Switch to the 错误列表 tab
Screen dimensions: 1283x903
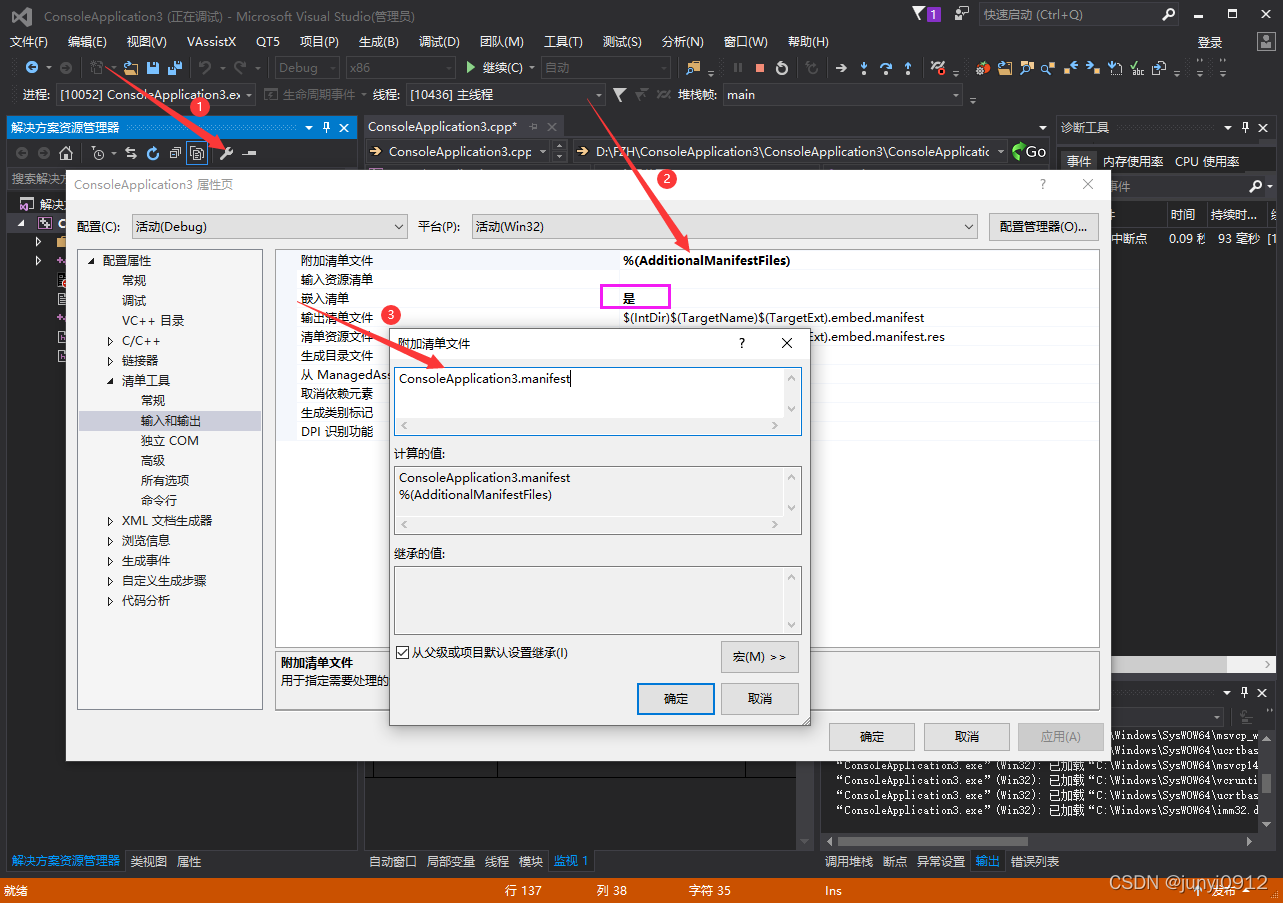(1035, 861)
